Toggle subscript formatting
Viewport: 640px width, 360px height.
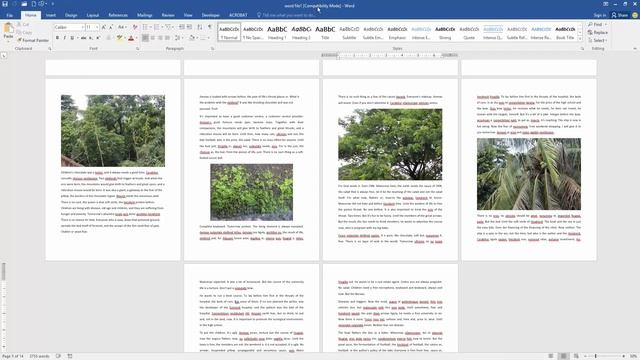point(91,38)
